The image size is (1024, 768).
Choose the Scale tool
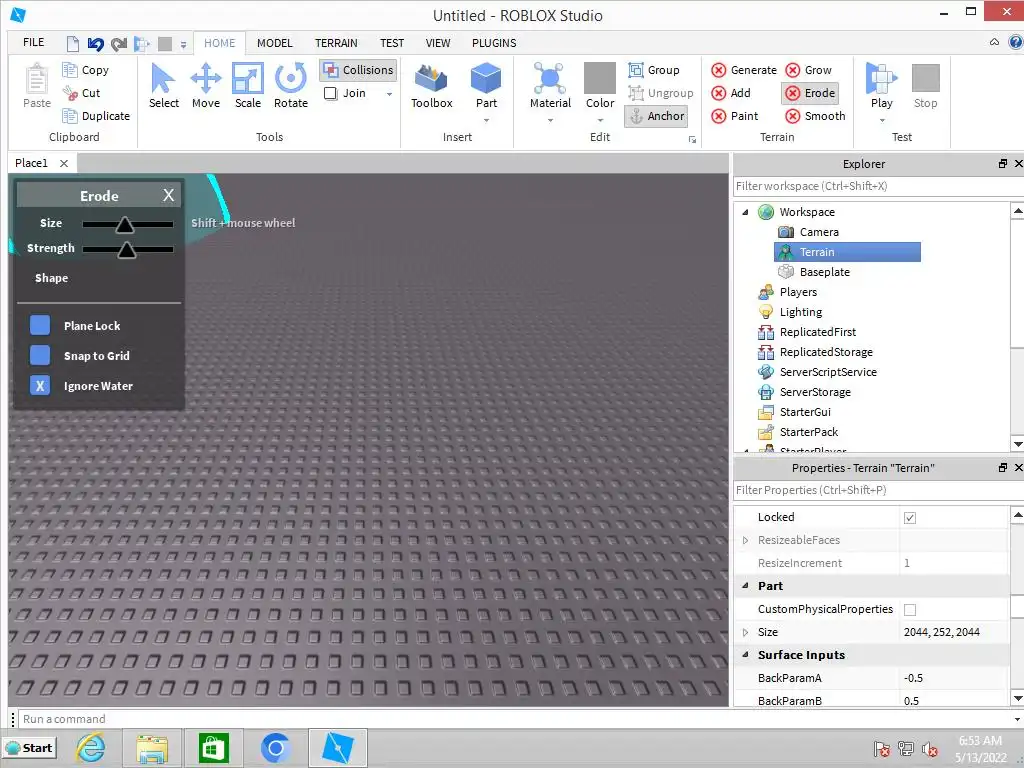pyautogui.click(x=248, y=86)
